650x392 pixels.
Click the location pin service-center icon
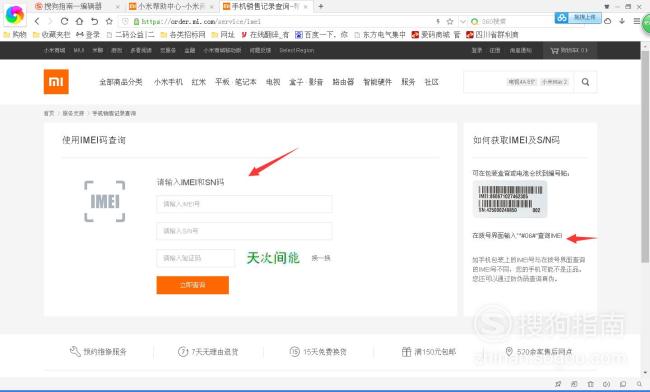[509, 351]
